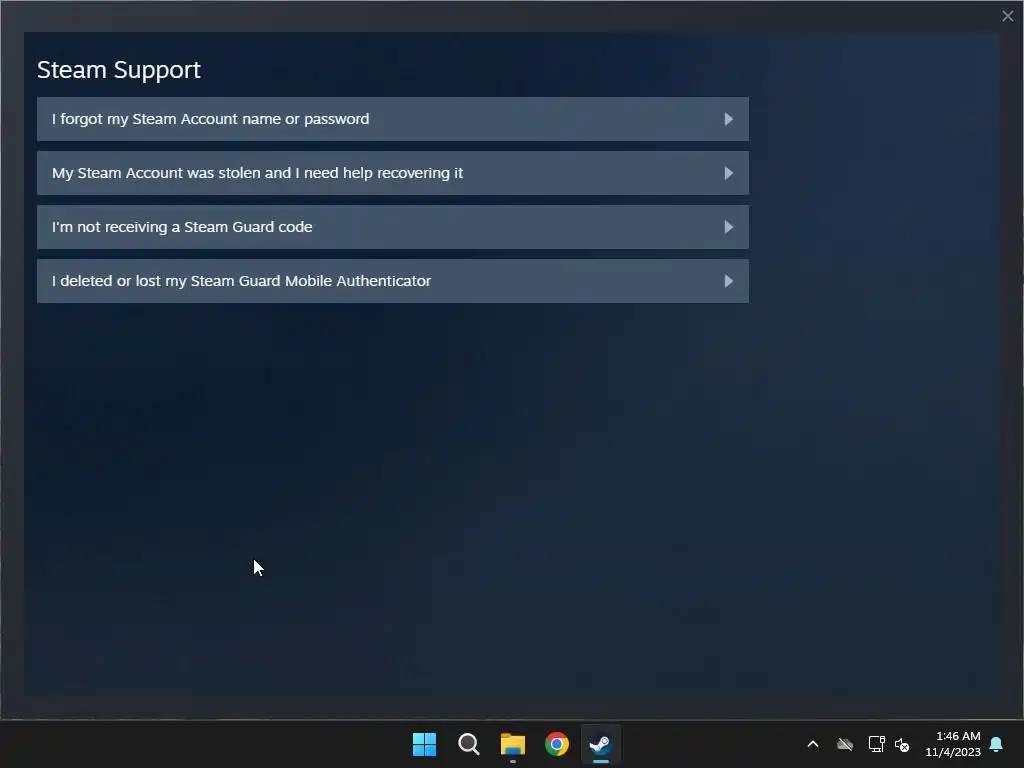Choose 'I deleted or lost my Steam Guard Mobile Authenticator'
This screenshot has height=768, width=1024.
392,281
